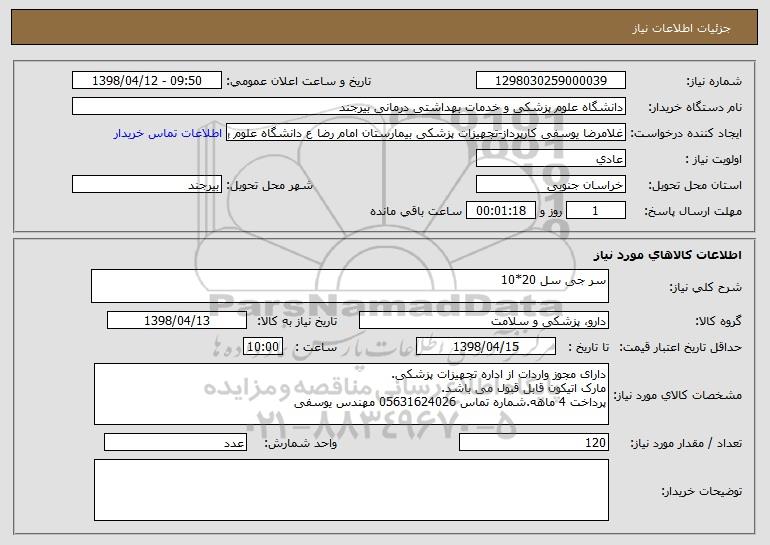Click the section title اطلاعات کالاهای مورد نیاز
Viewport: 770px width, 545px height.
(x=667, y=255)
